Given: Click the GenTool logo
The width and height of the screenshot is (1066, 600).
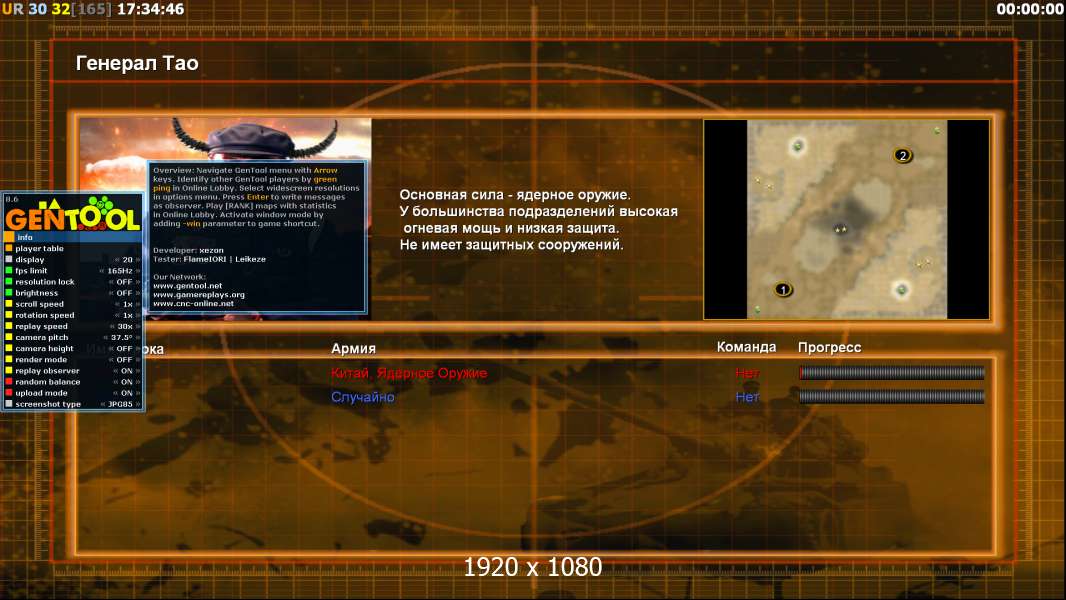Looking at the screenshot, I should (x=73, y=213).
